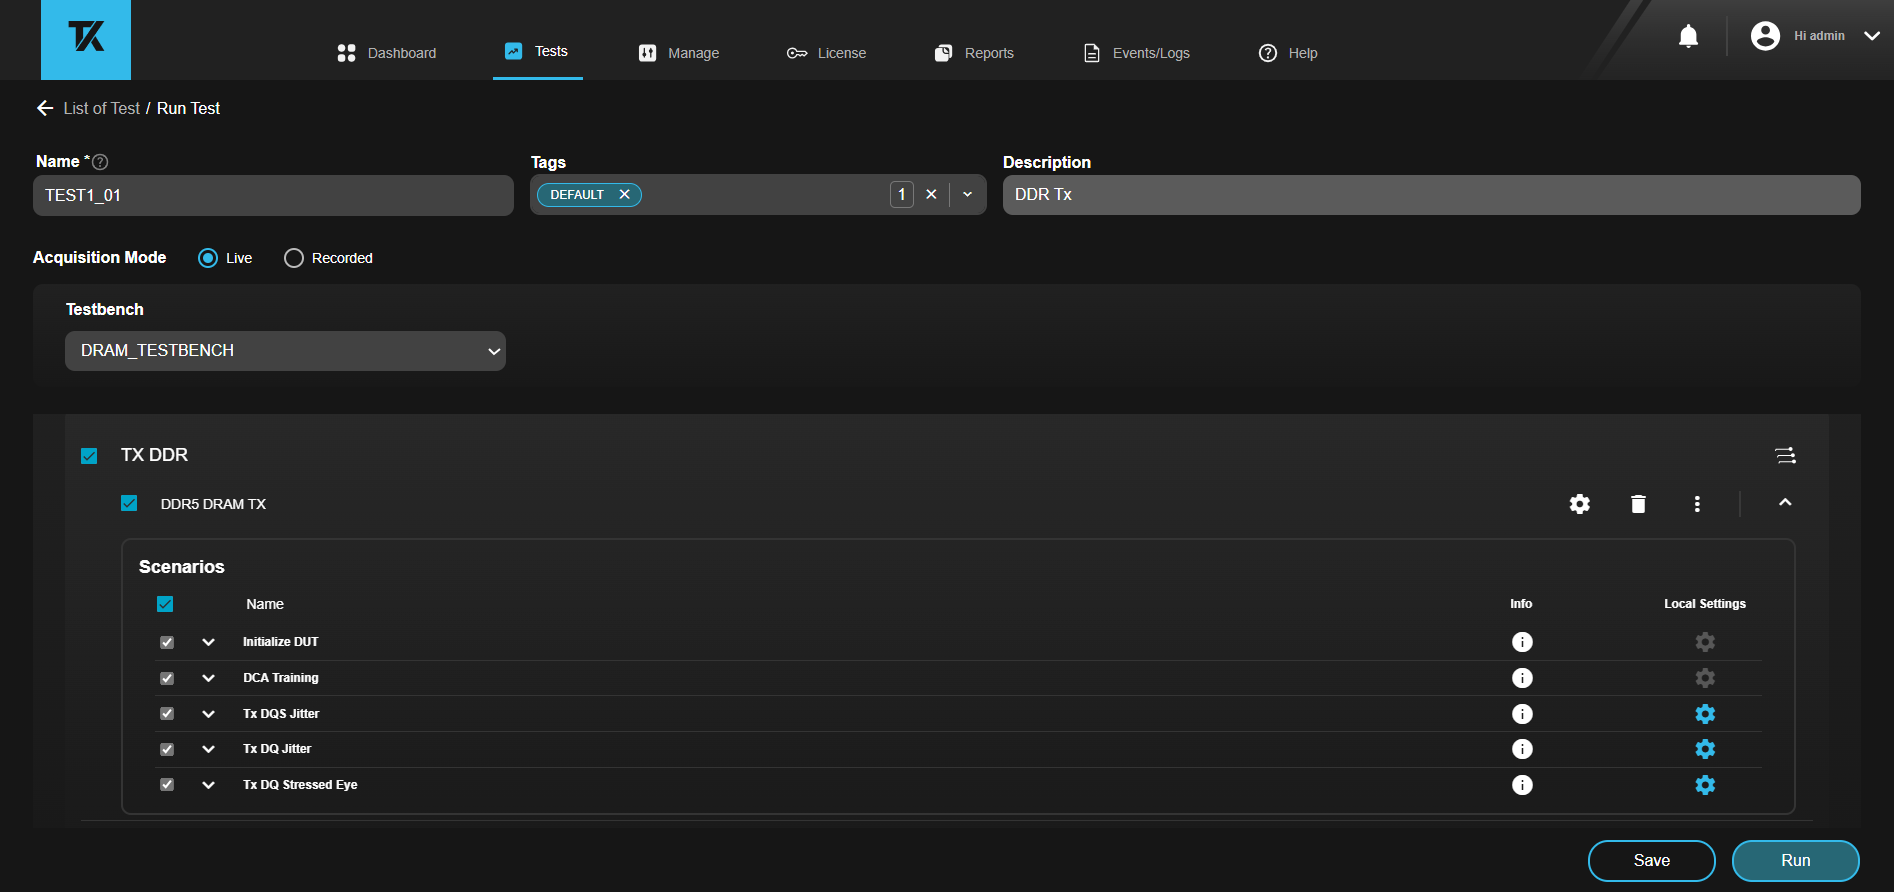
Task: Open the three-dot menu for DDR5 DRAM TX
Action: click(x=1697, y=504)
